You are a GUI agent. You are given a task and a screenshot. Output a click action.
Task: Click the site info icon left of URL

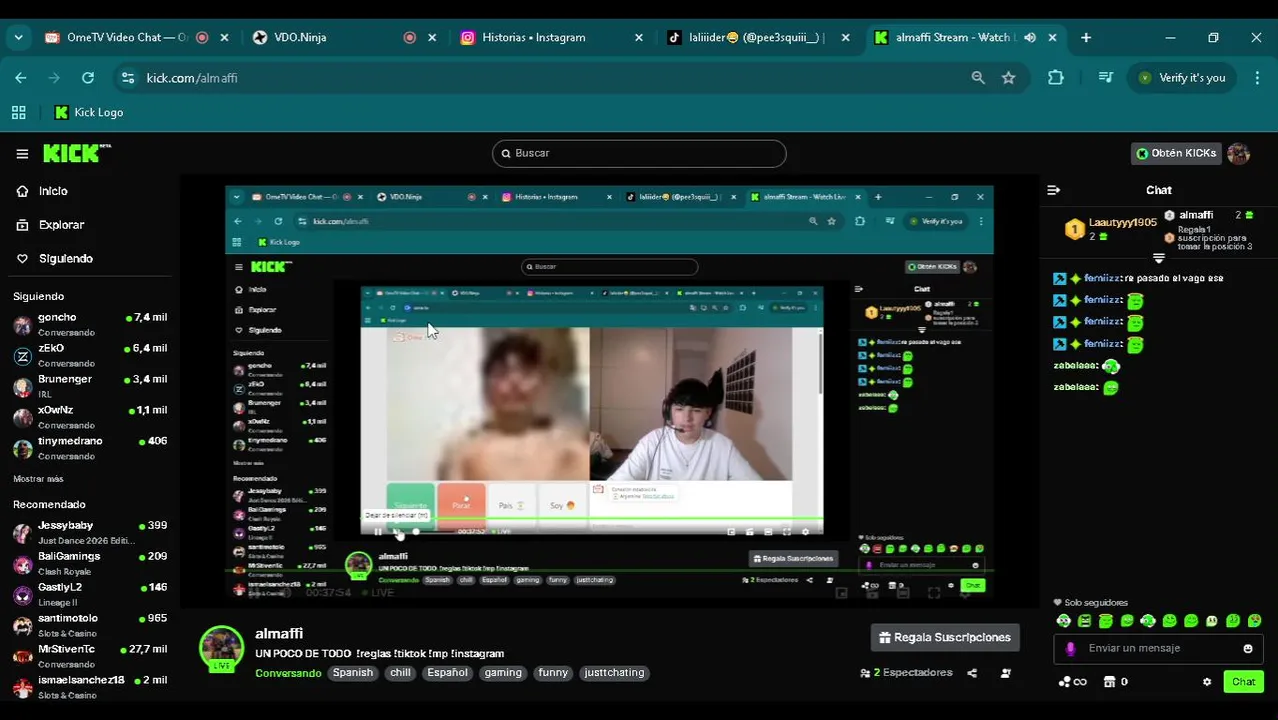click(127, 77)
